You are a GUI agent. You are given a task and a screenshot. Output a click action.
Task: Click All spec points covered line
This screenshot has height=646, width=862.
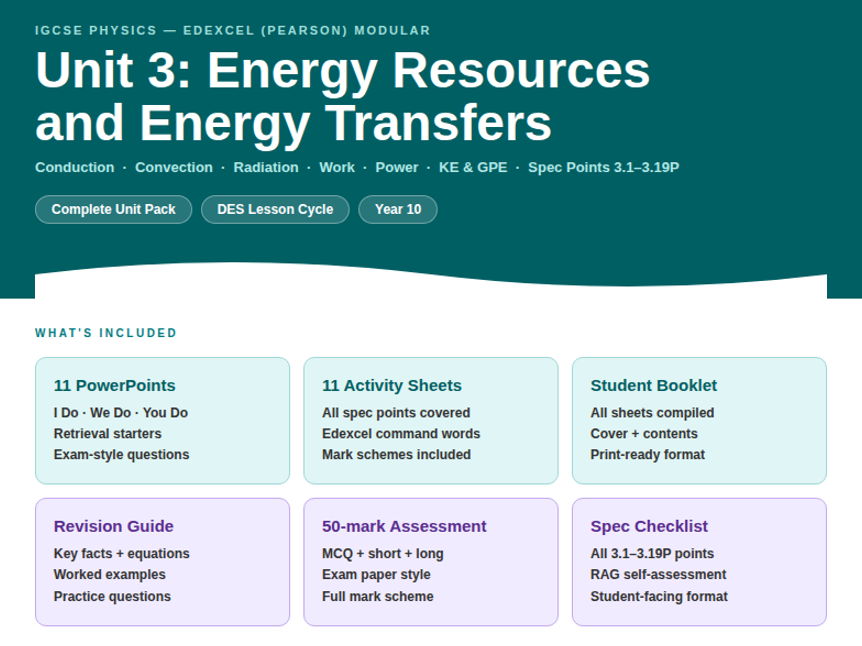pyautogui.click(x=396, y=412)
